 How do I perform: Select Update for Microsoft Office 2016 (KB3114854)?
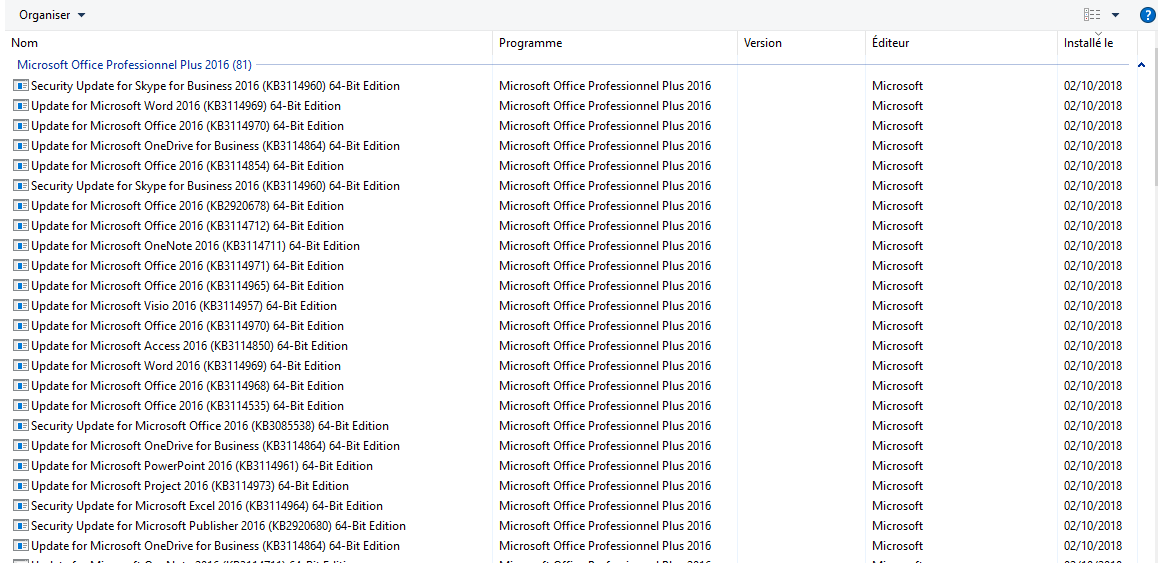click(188, 166)
